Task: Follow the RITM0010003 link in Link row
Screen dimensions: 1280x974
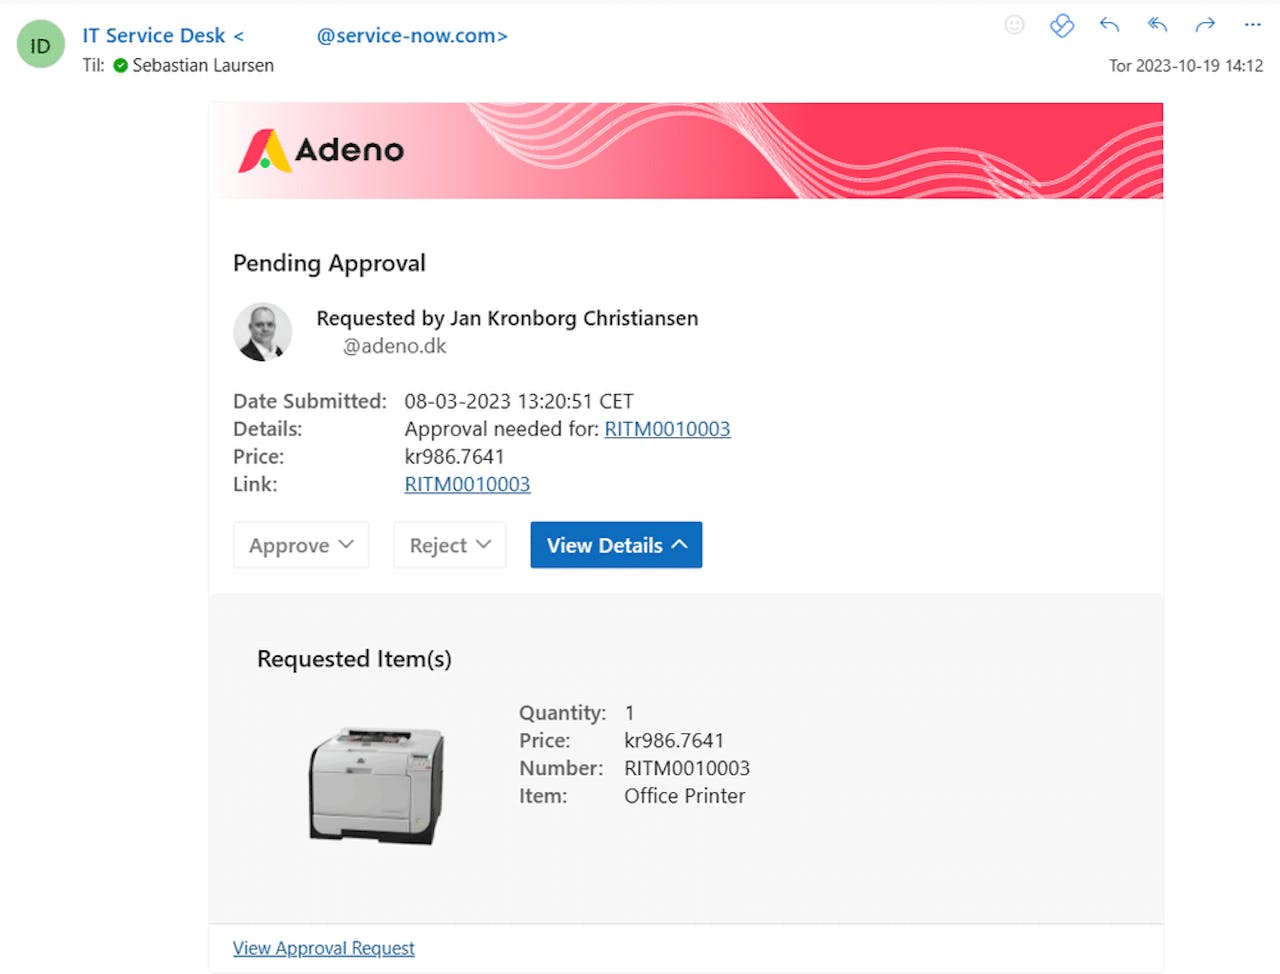Action: [x=467, y=484]
